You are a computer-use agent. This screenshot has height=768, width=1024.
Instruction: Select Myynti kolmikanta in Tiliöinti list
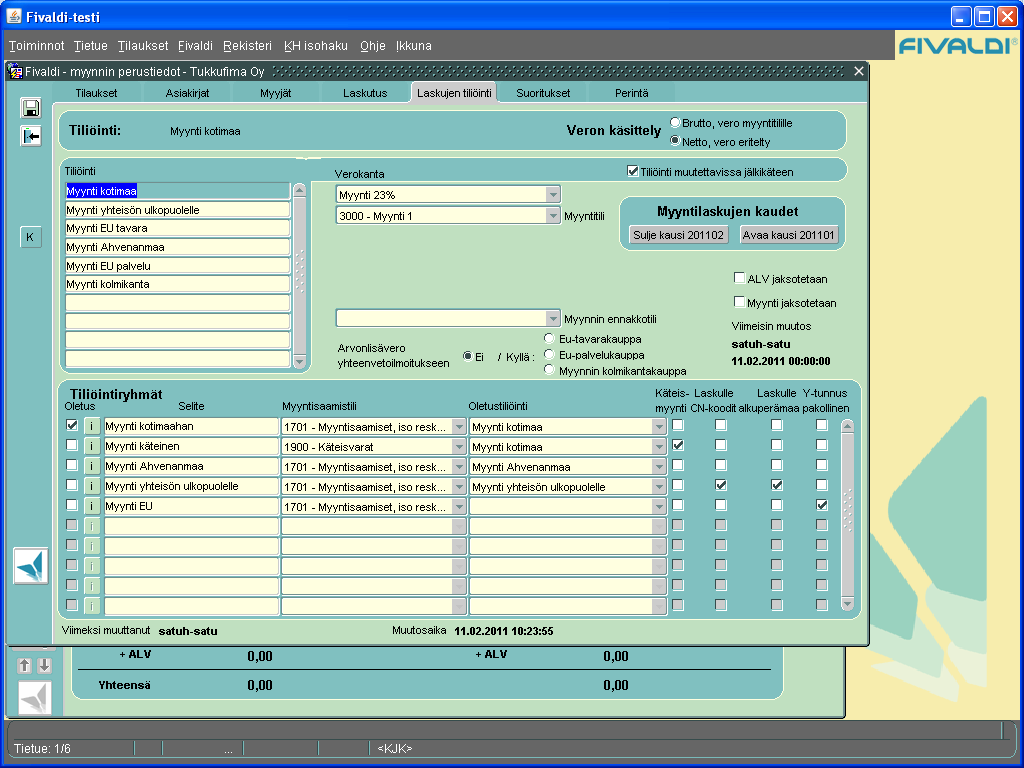click(x=178, y=285)
